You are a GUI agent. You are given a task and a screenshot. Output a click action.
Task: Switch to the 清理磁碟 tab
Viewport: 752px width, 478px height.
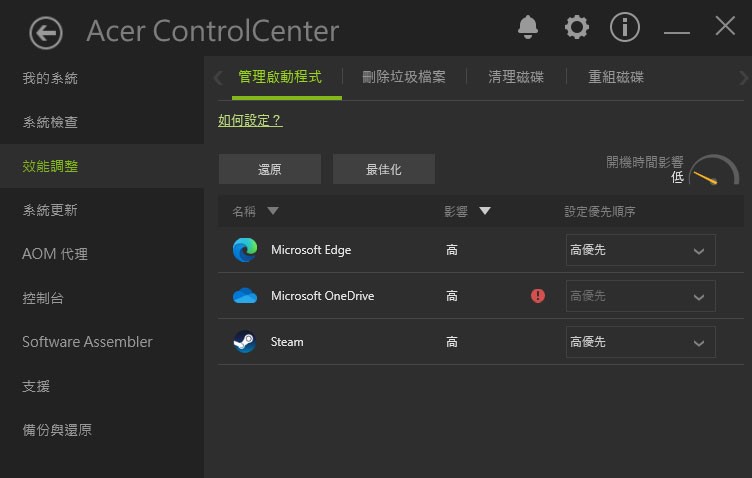coord(516,77)
